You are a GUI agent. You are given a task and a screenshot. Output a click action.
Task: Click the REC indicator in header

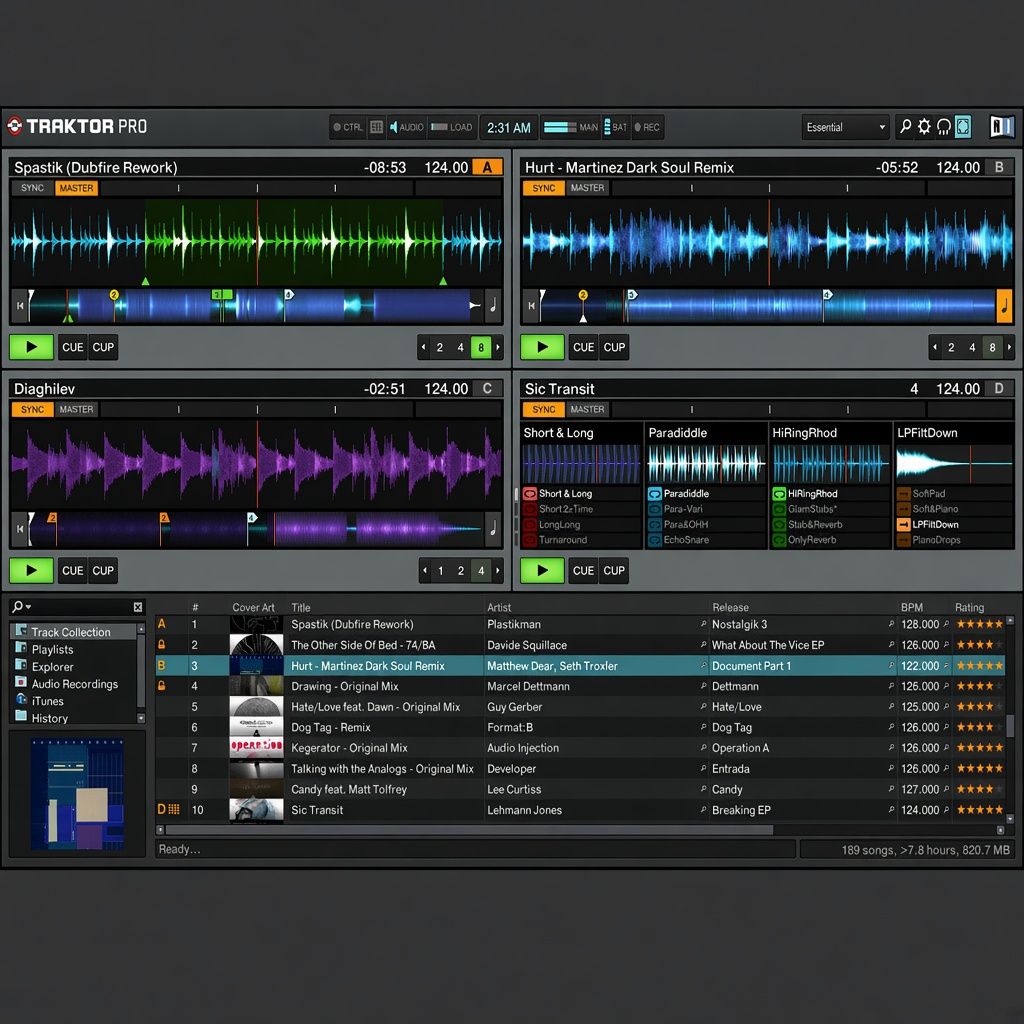tap(647, 127)
